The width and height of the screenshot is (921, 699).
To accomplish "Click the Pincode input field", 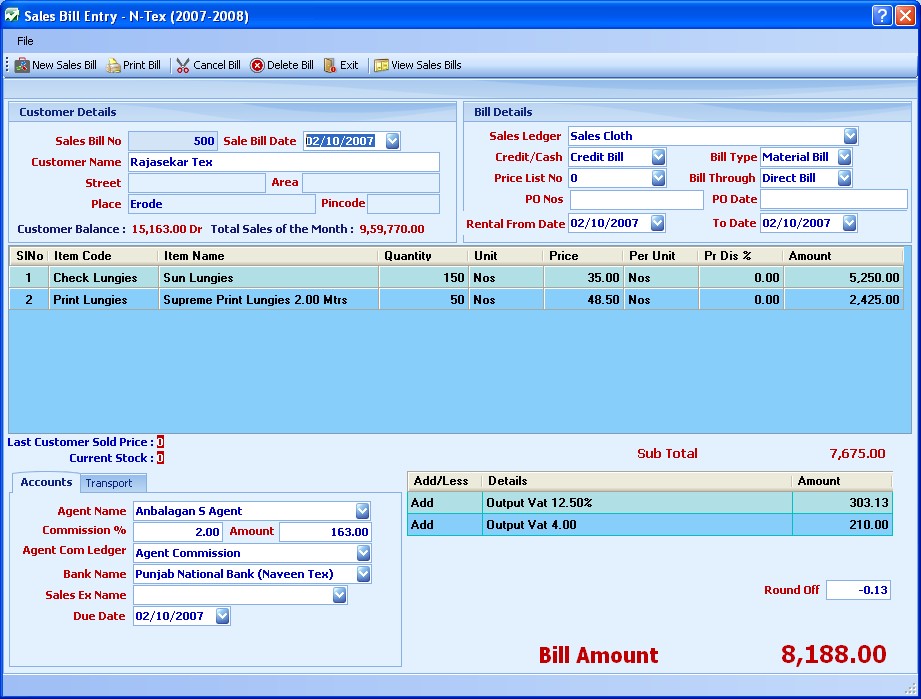I will click(x=403, y=204).
